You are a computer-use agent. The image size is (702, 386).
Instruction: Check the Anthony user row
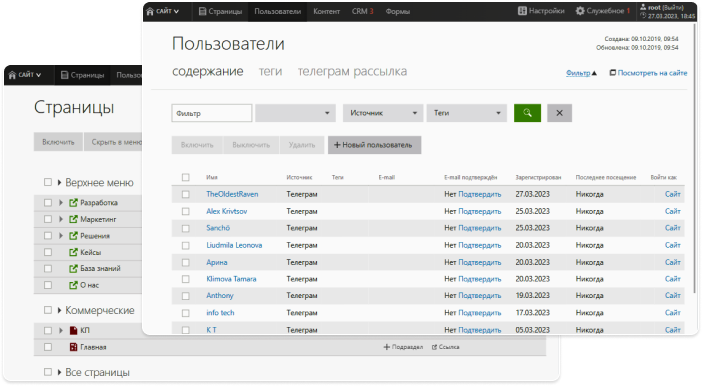tap(185, 296)
